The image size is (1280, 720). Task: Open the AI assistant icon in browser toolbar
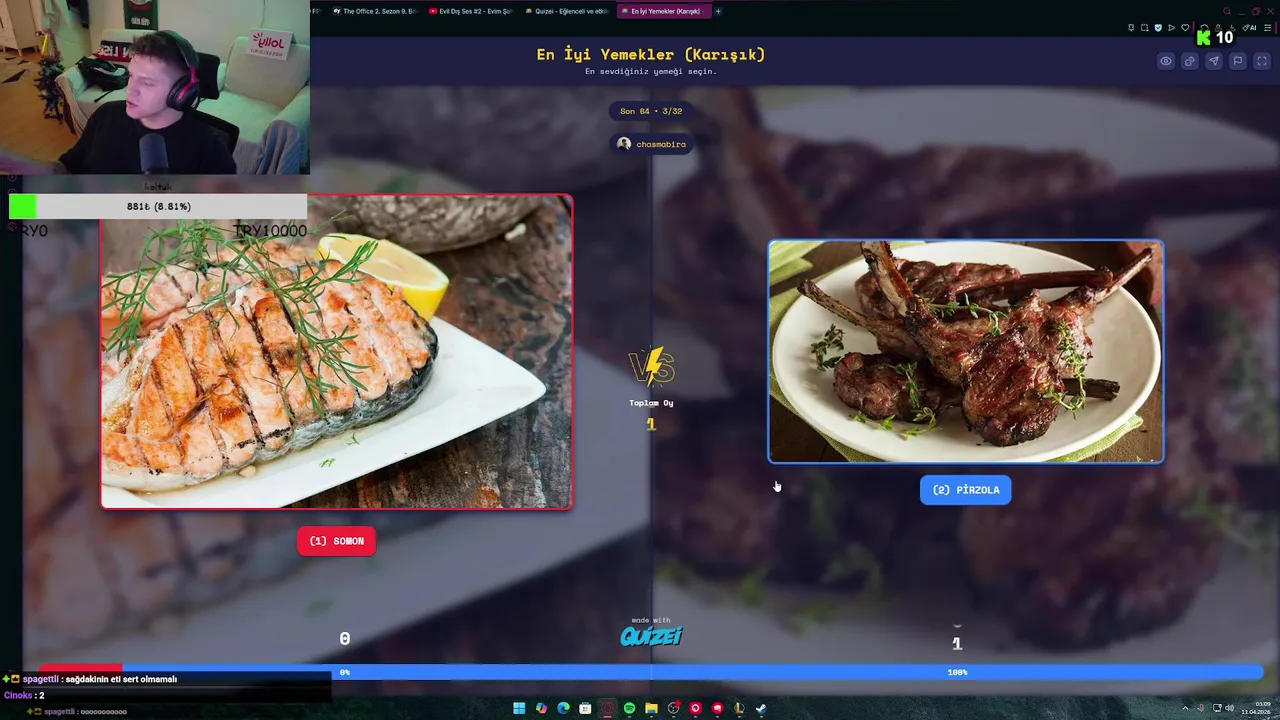coord(1249,28)
